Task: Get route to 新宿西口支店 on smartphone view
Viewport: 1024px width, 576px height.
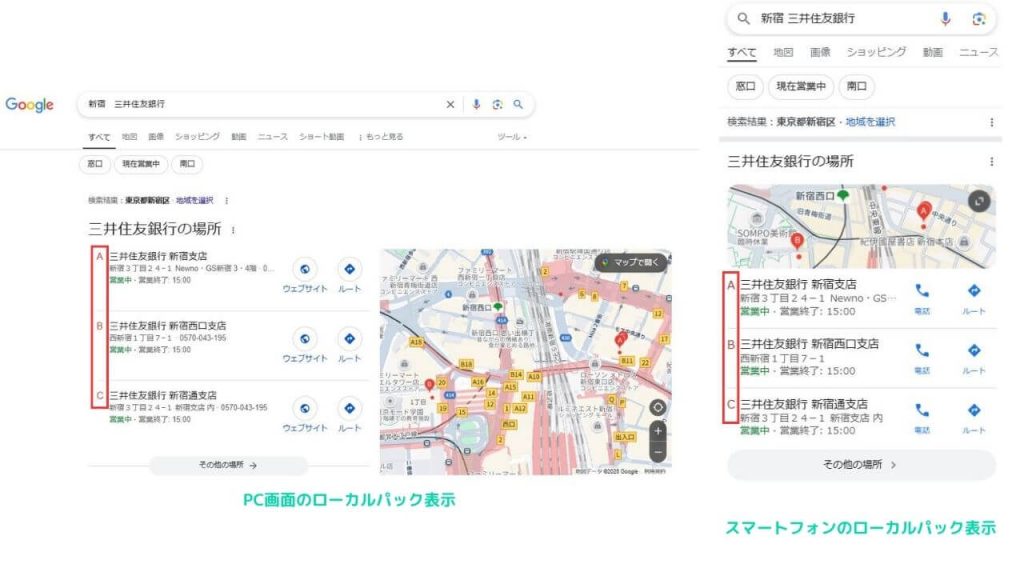Action: tap(974, 358)
